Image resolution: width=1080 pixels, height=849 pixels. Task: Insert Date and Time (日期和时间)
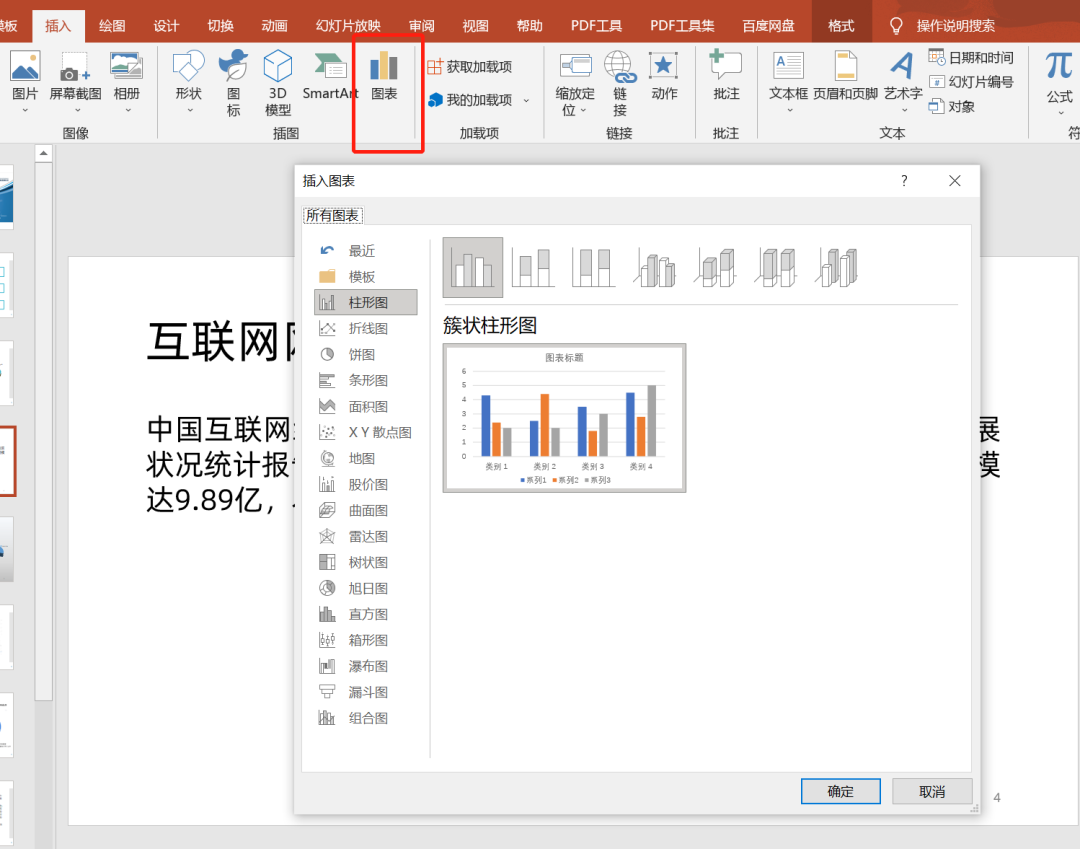point(971,57)
